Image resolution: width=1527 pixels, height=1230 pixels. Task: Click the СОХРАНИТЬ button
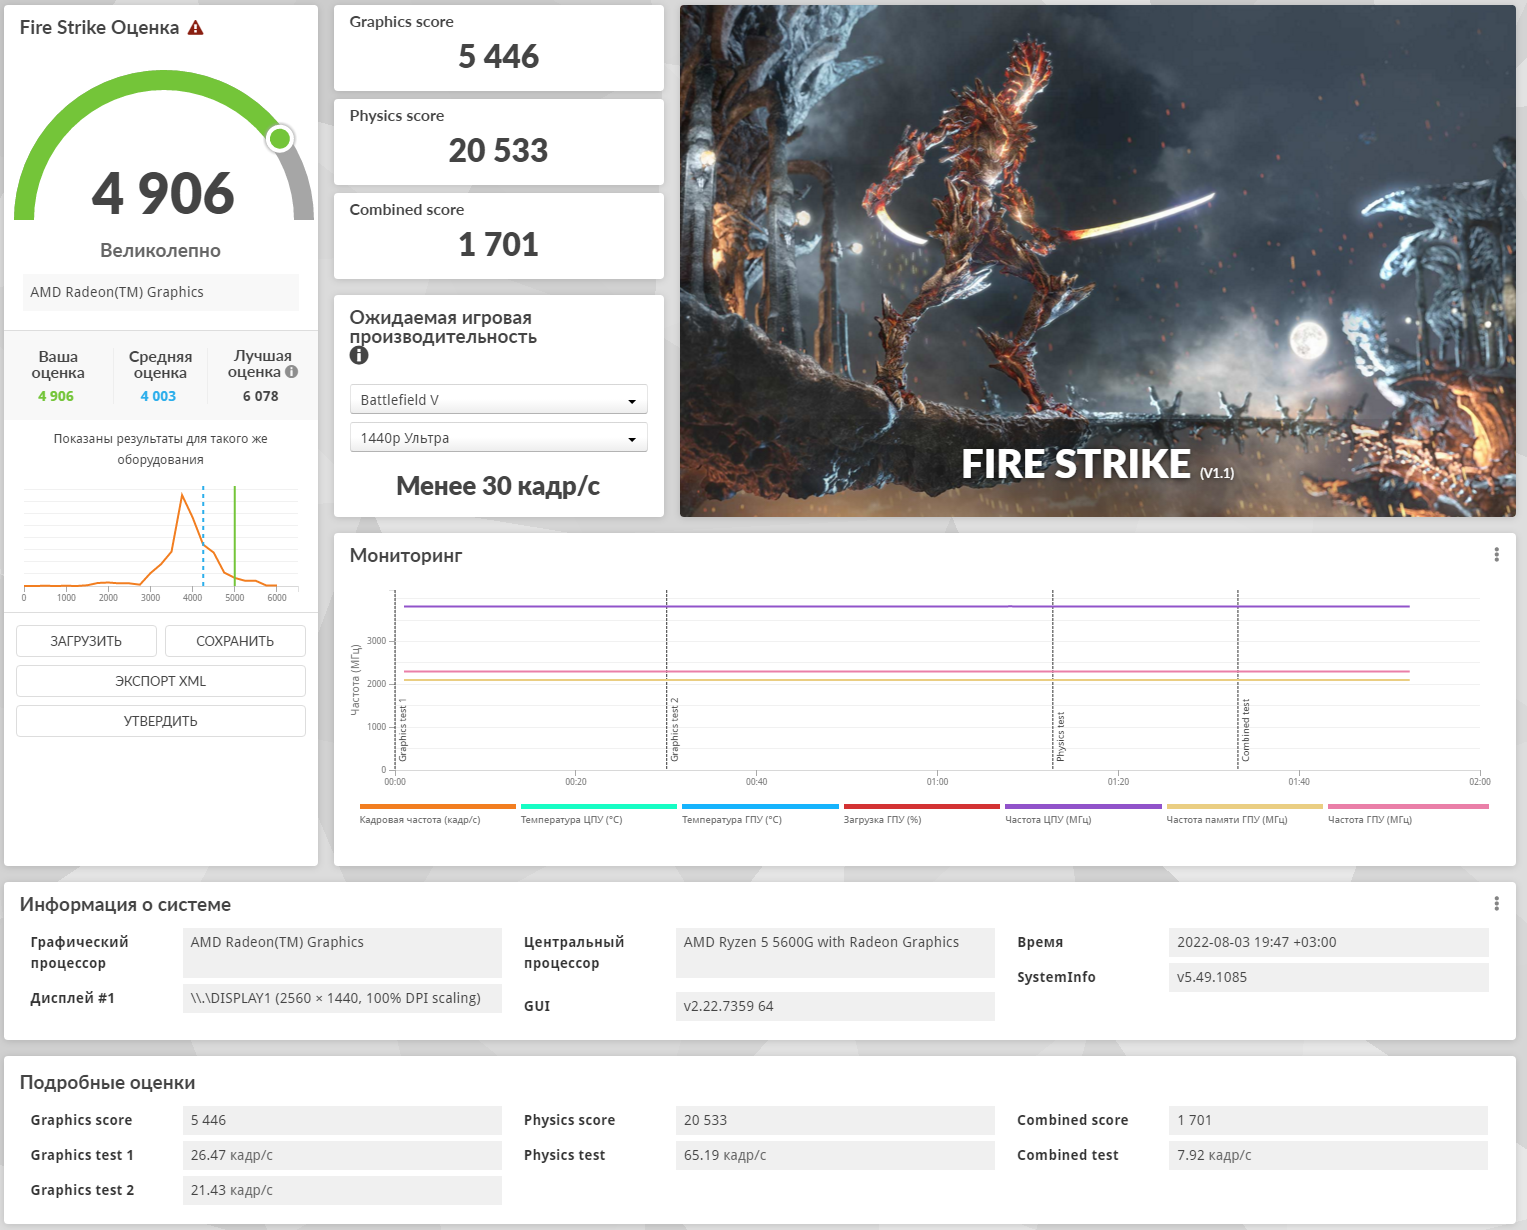tap(235, 641)
